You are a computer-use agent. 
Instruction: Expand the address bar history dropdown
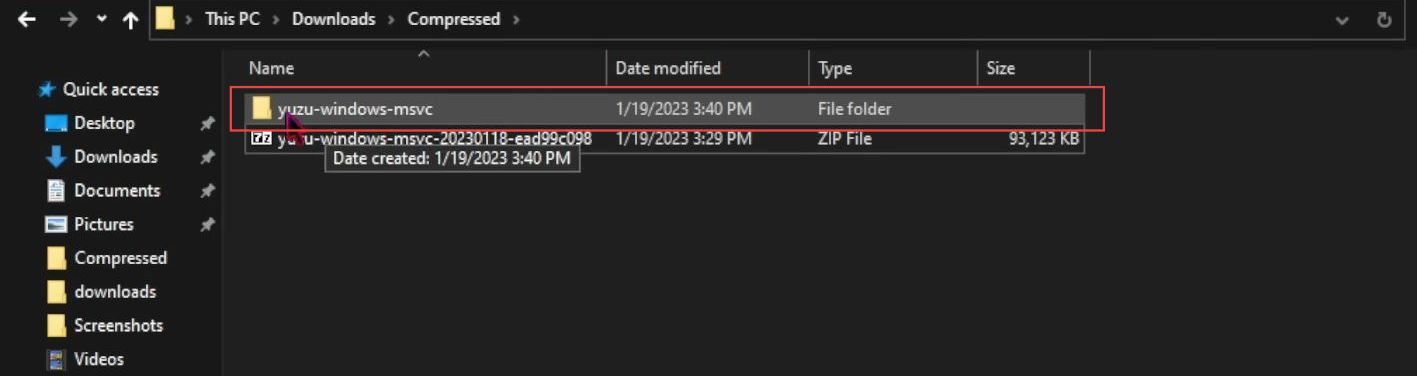click(1342, 20)
